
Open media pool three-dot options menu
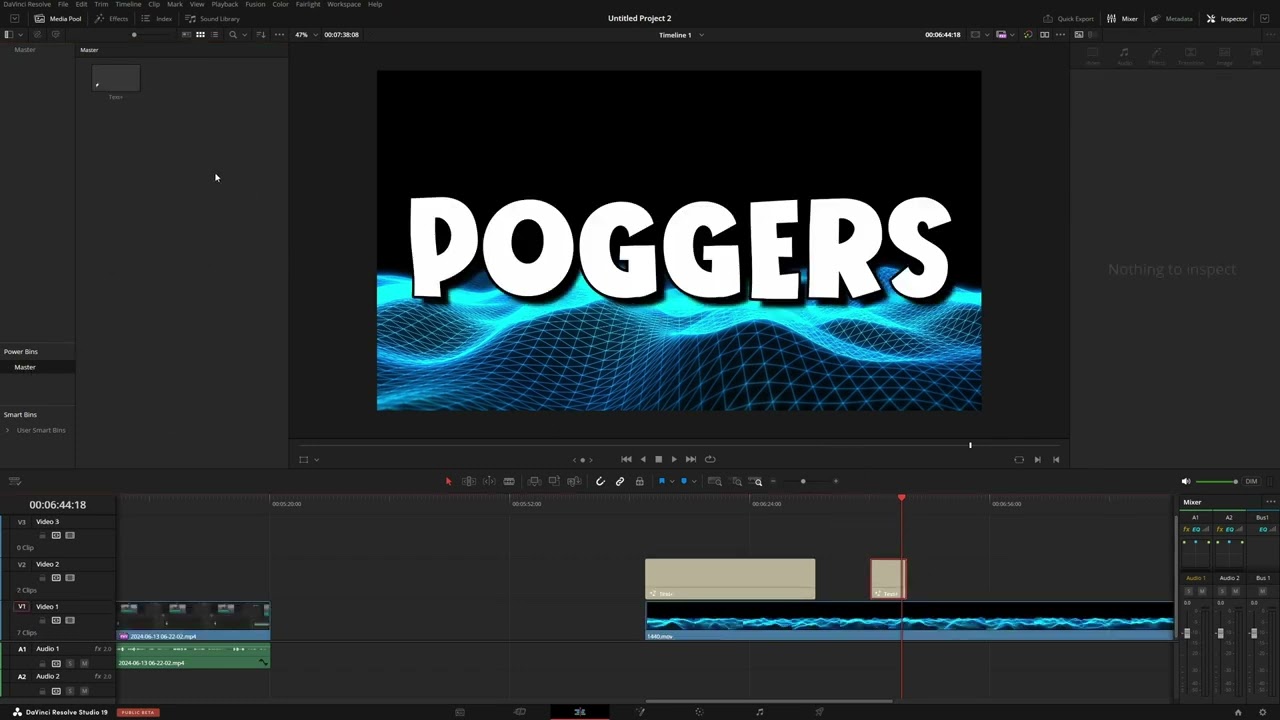click(x=279, y=35)
